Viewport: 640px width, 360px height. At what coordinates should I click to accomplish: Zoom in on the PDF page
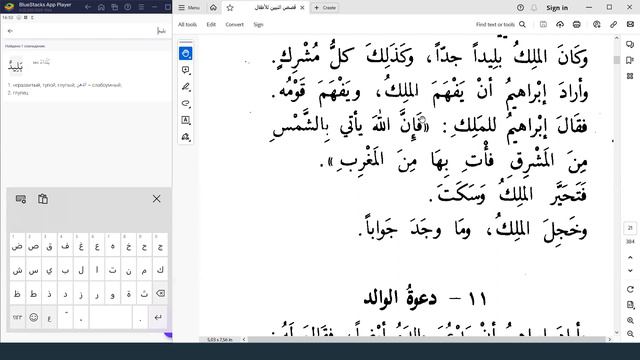click(630, 320)
